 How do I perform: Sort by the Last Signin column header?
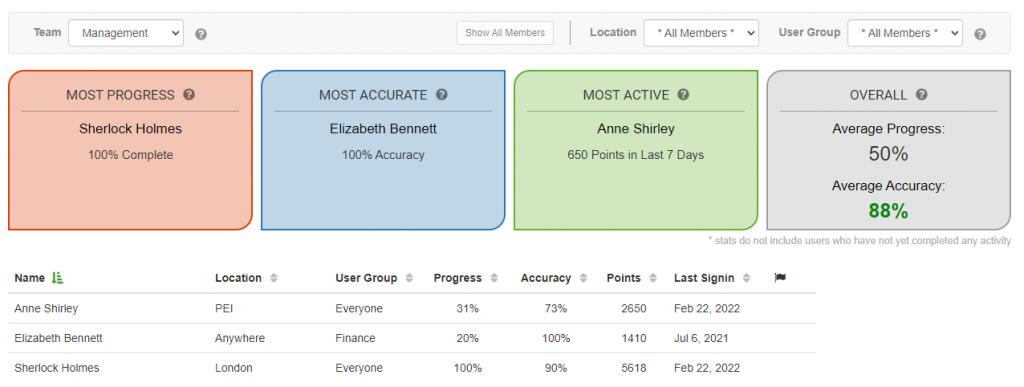pos(704,278)
